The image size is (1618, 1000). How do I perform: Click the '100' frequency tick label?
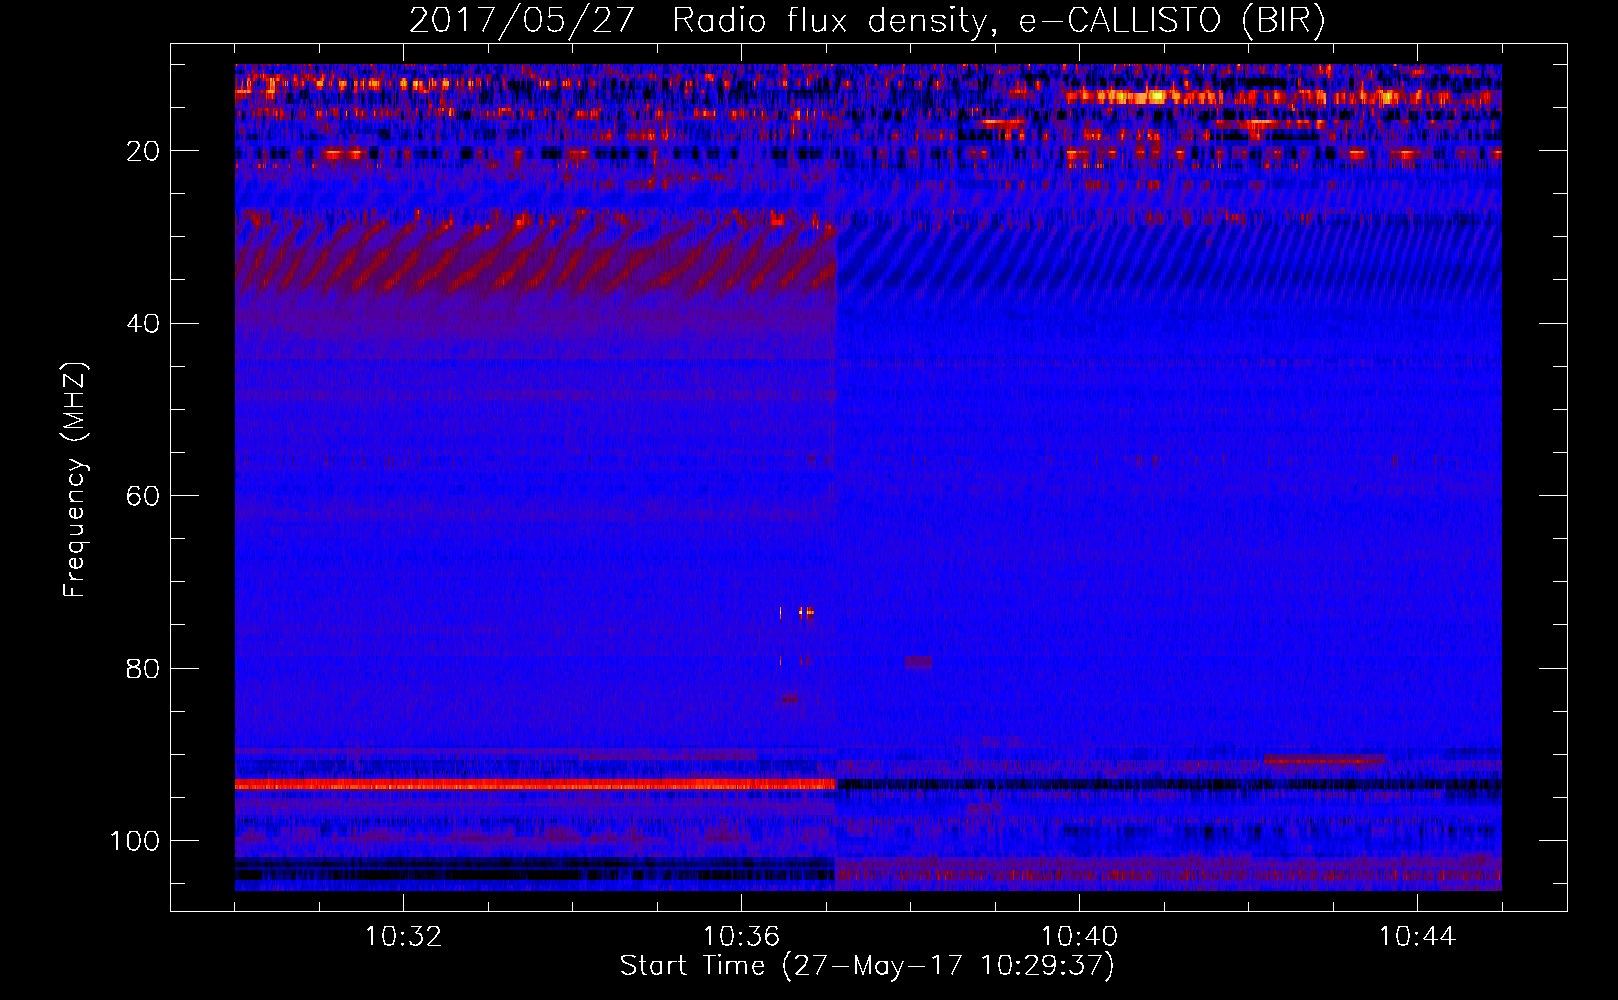[135, 841]
